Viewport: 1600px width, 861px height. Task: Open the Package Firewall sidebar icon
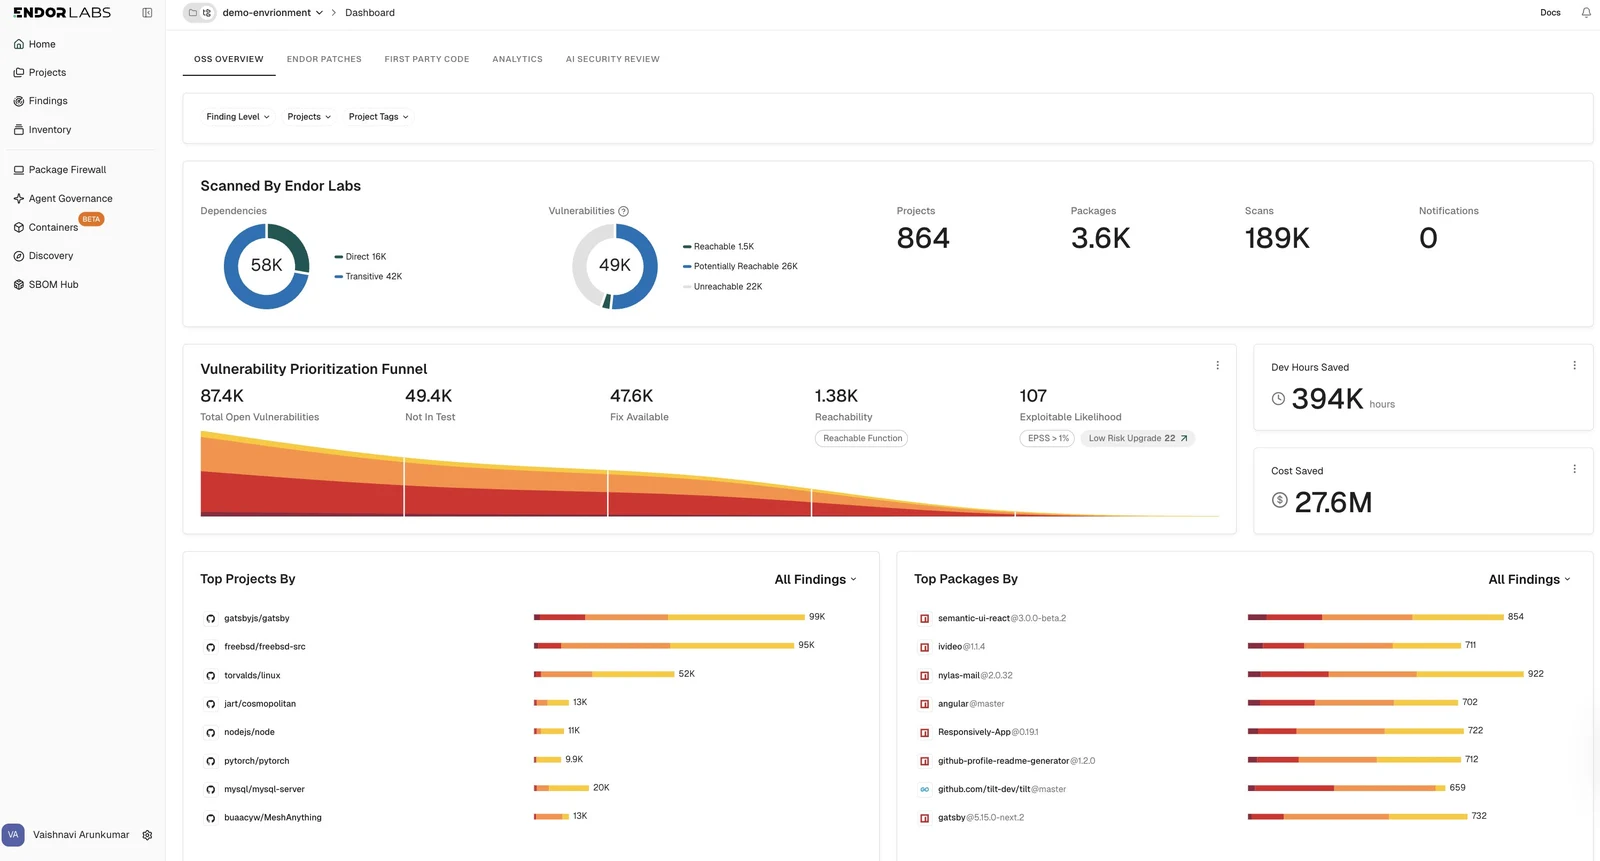19,170
